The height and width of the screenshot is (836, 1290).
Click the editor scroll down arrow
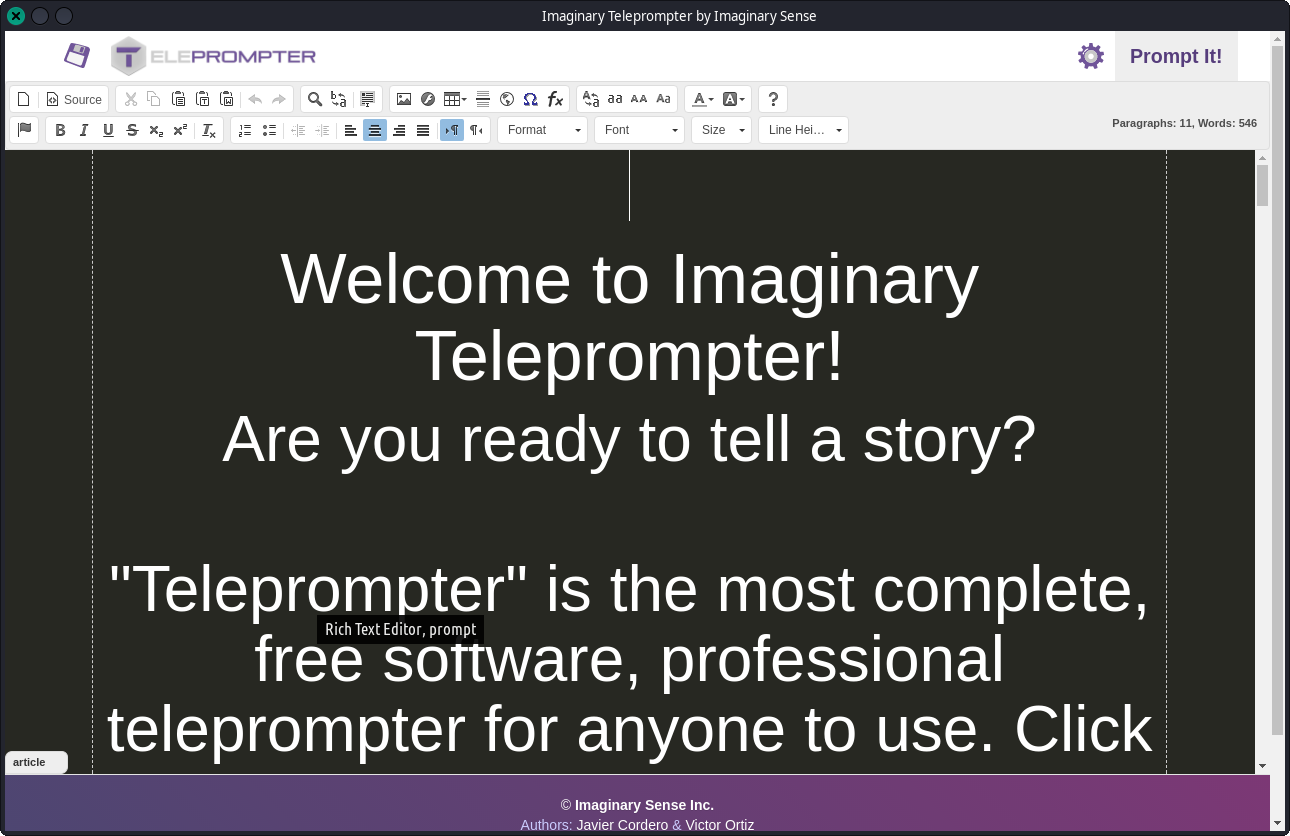point(1262,766)
